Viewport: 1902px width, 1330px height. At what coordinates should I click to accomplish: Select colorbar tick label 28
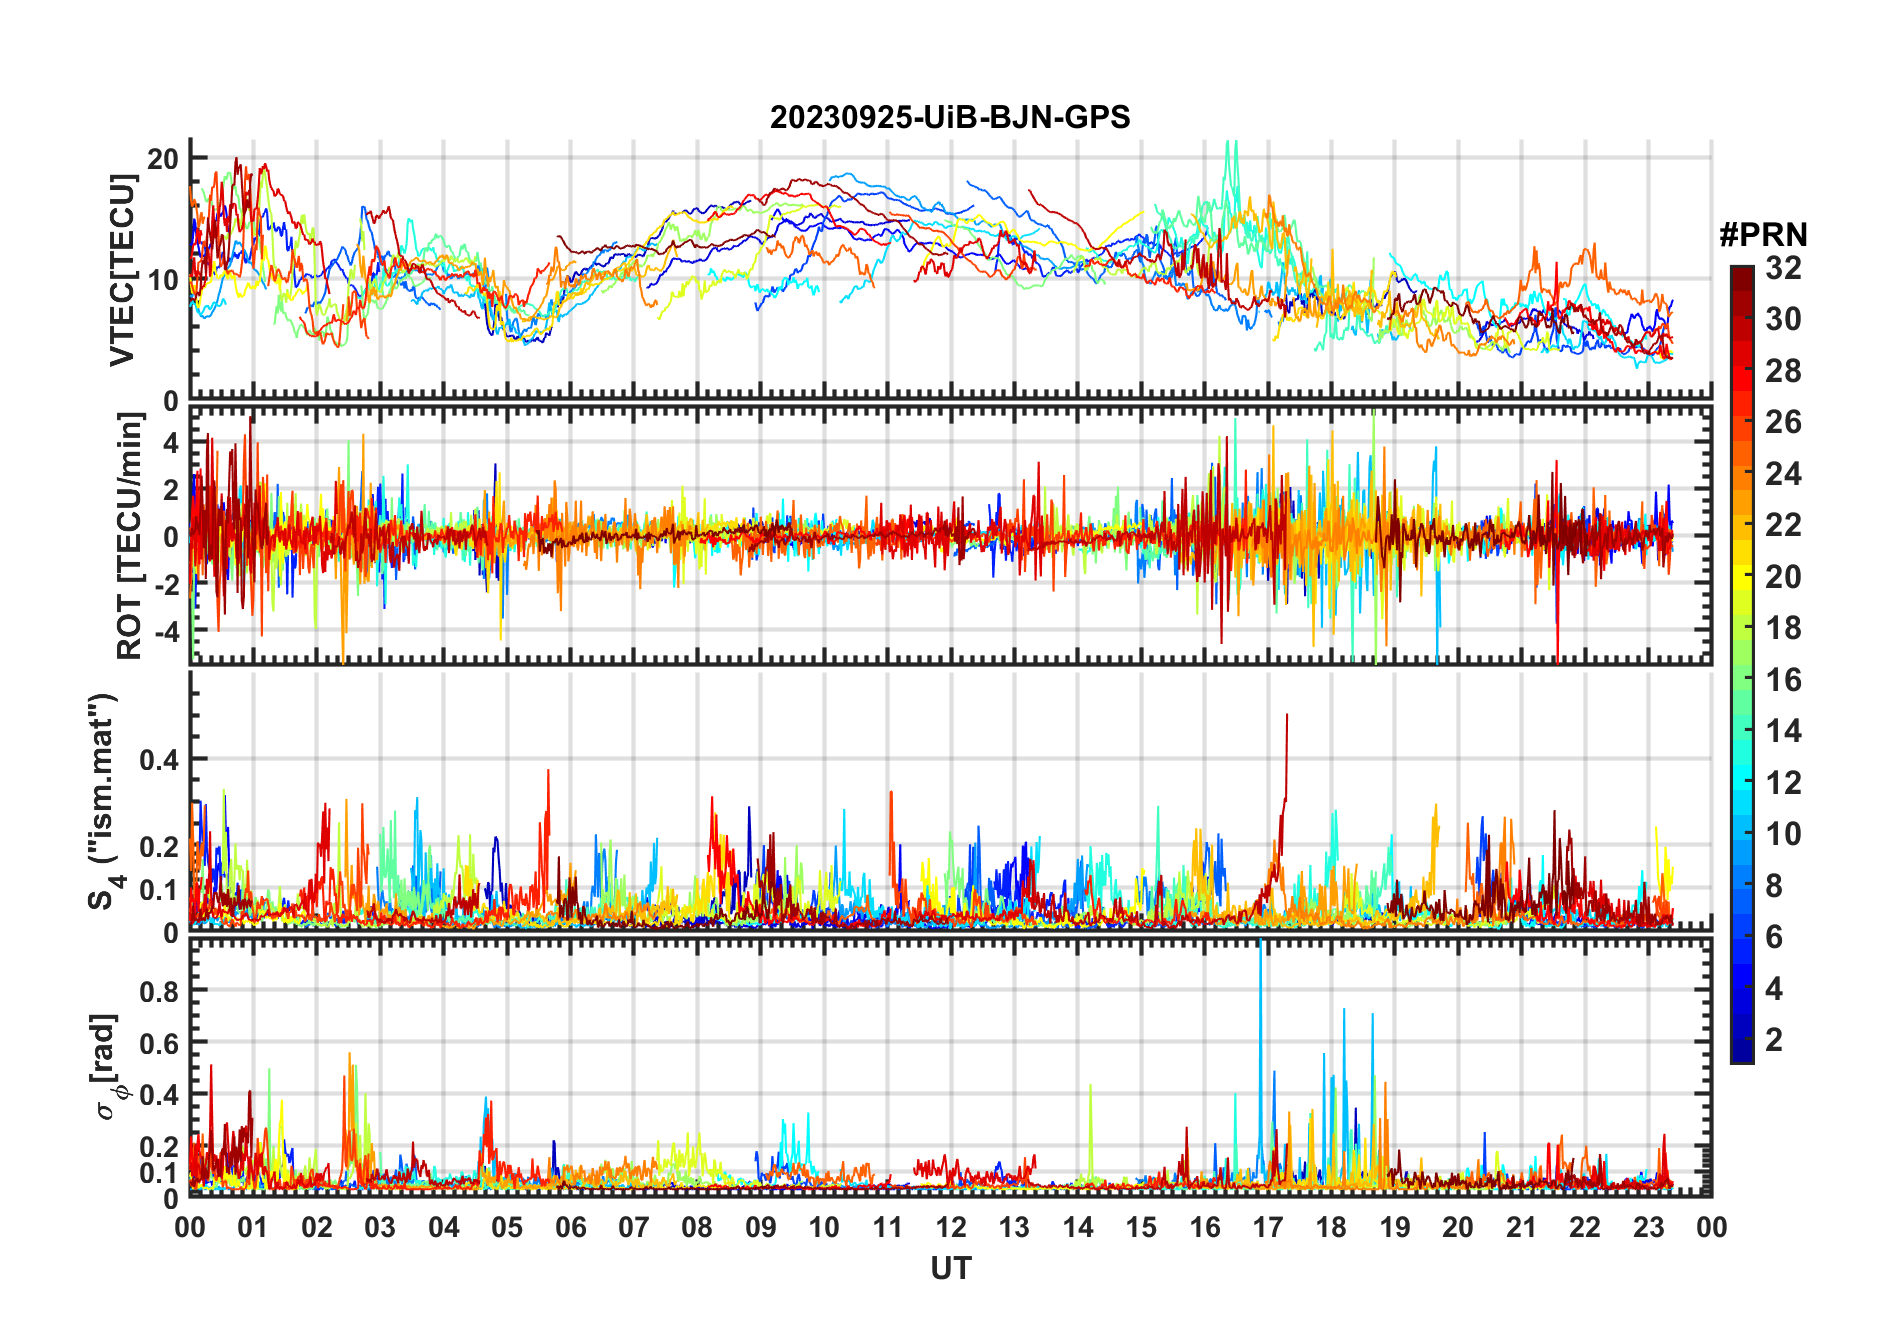(x=1783, y=371)
